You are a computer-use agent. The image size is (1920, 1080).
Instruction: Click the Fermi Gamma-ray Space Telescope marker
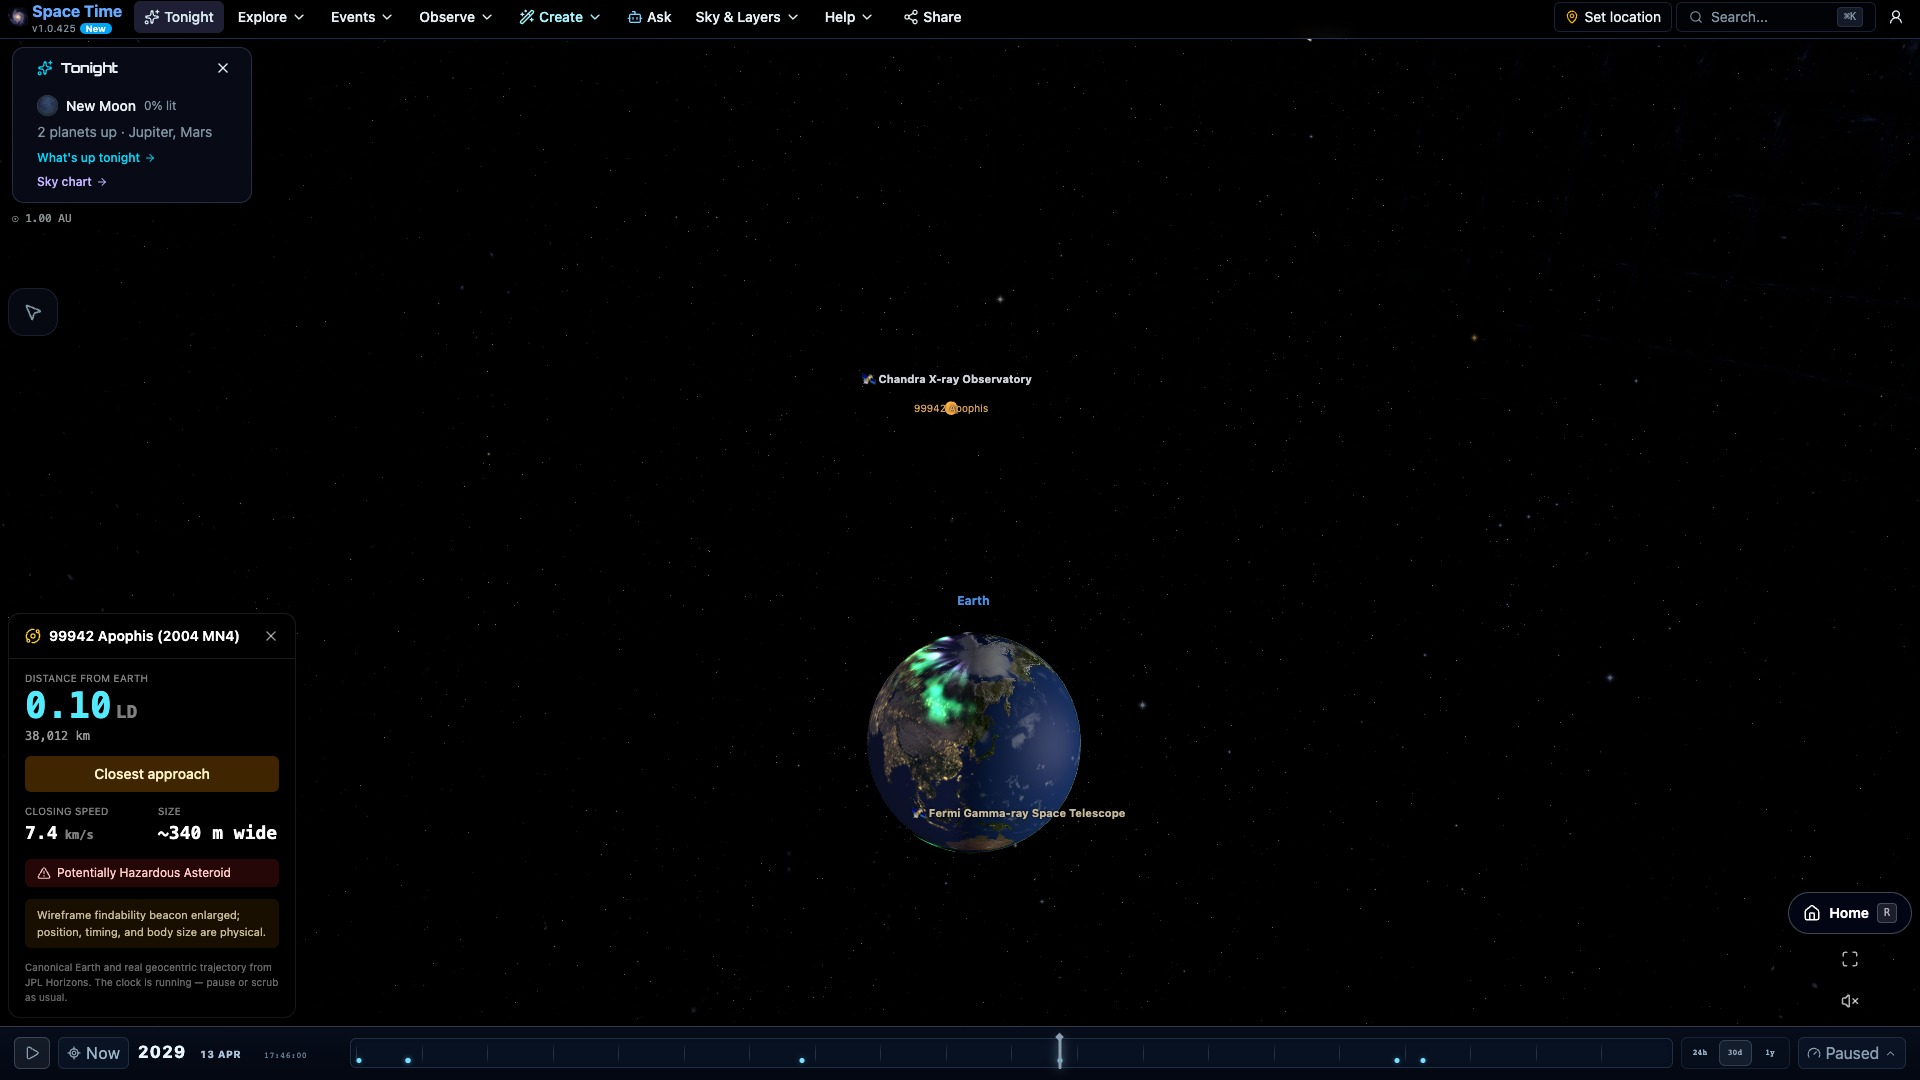(1019, 813)
